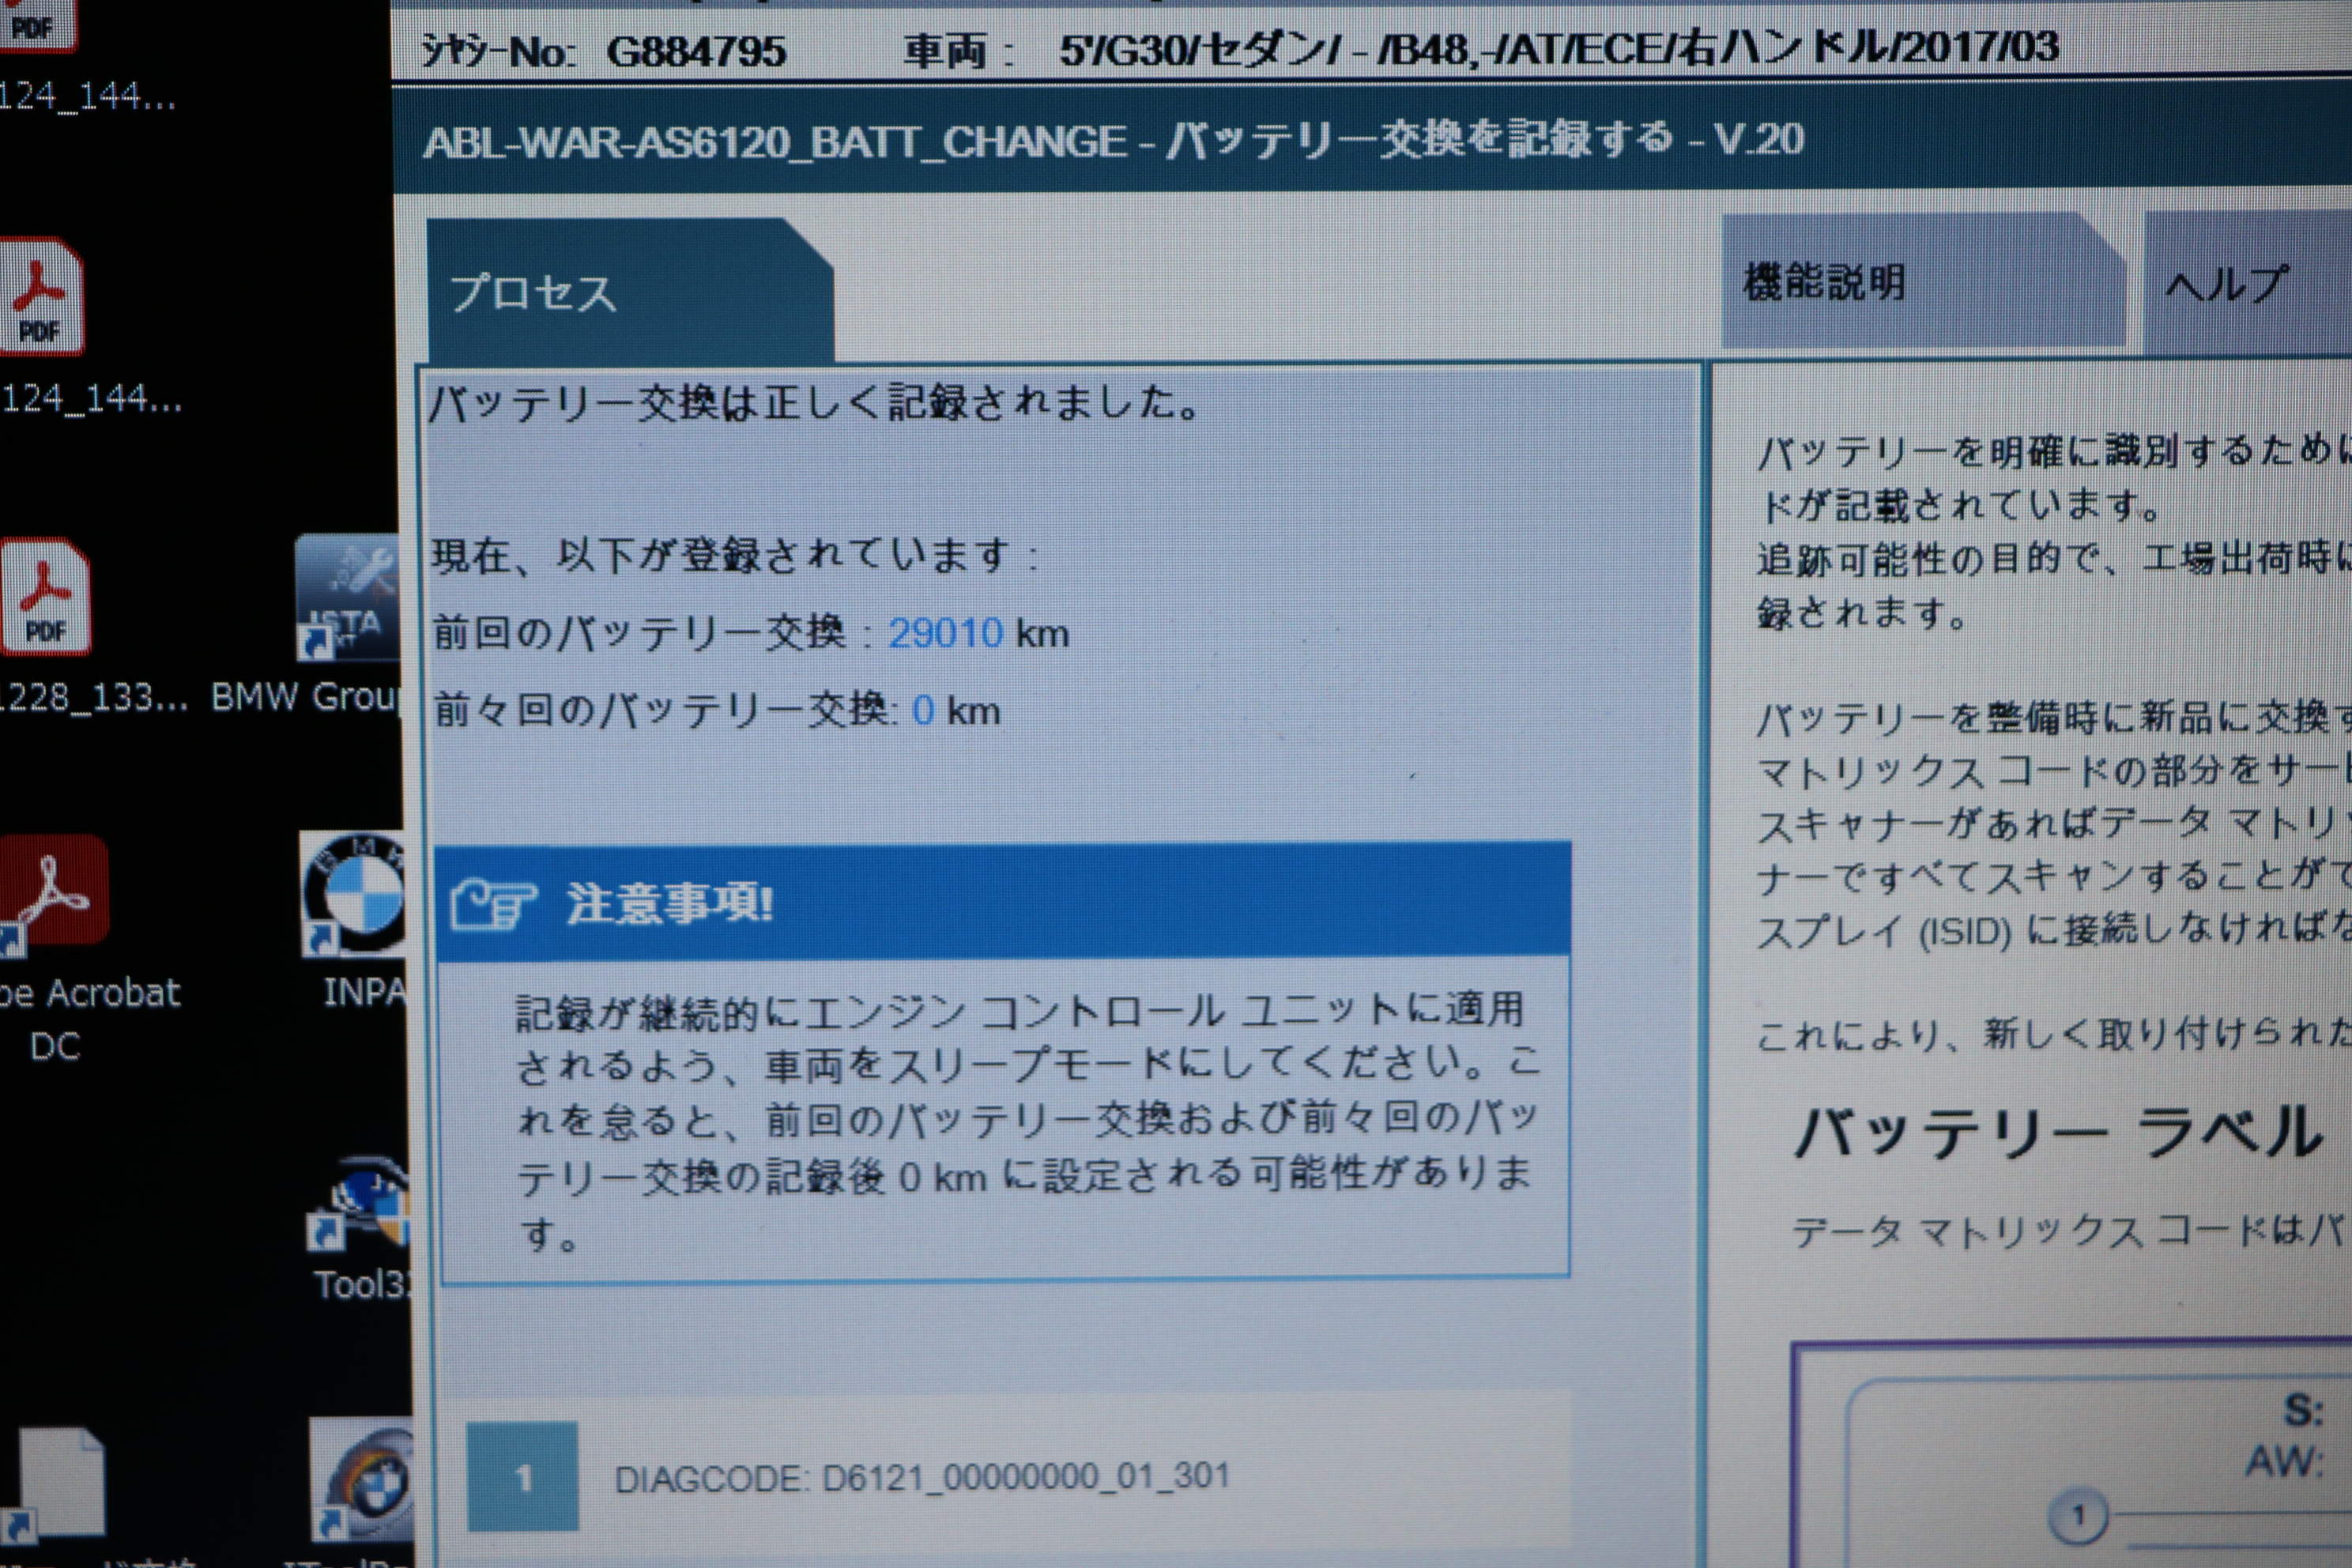Click the 0 km value for 前々回のバッテリー交換
The image size is (2352, 1568).
tap(956, 711)
